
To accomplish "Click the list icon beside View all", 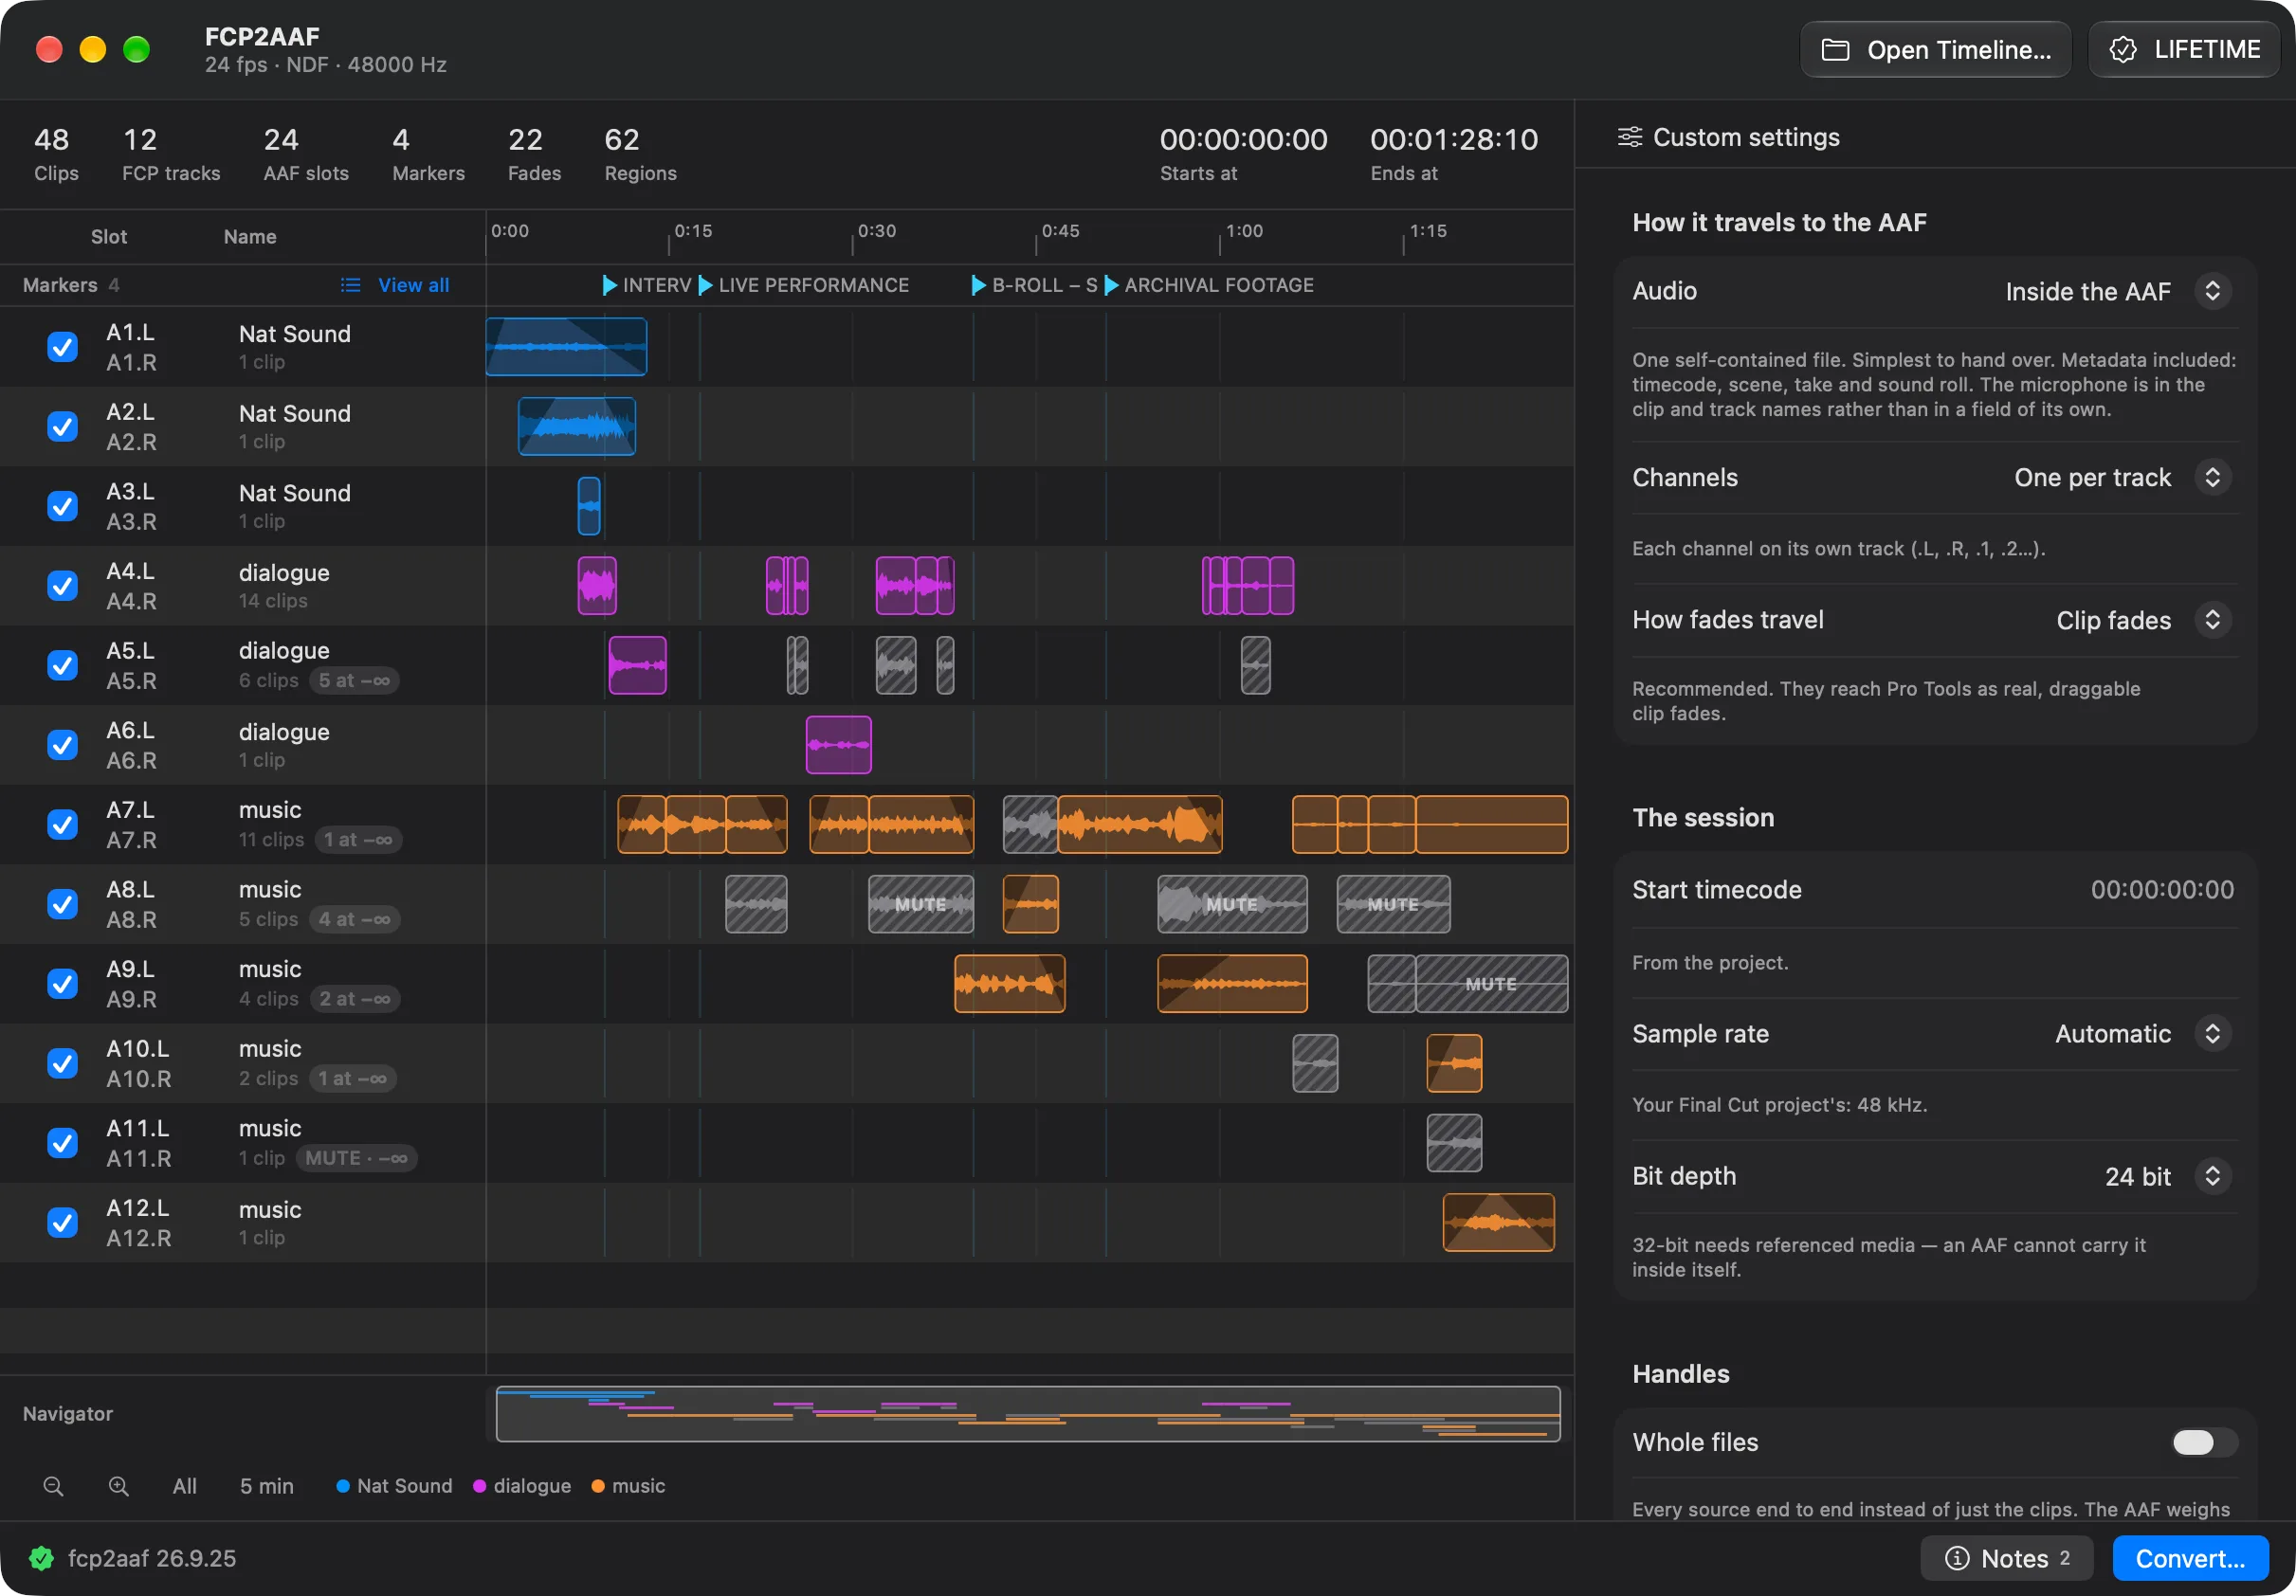I will [x=350, y=285].
